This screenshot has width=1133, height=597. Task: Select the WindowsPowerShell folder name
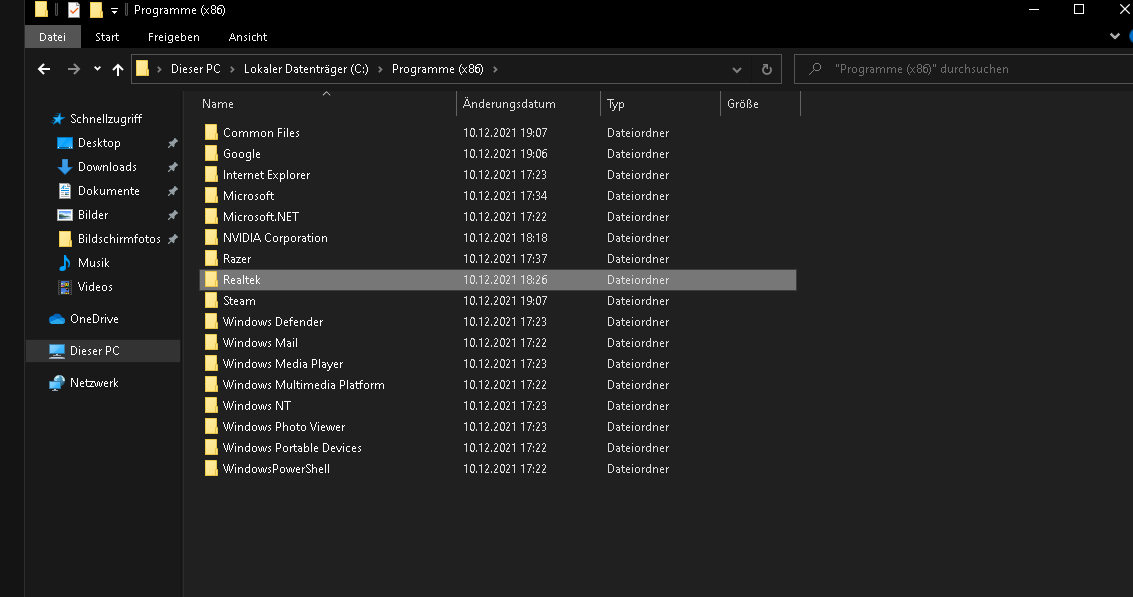(x=276, y=469)
